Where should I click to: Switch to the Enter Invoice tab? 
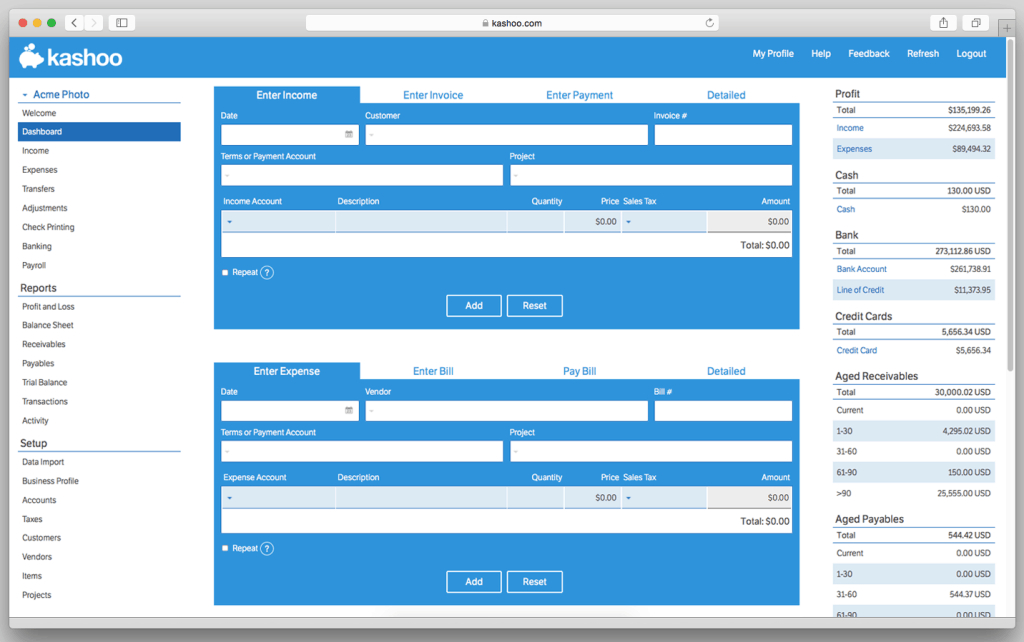[432, 94]
